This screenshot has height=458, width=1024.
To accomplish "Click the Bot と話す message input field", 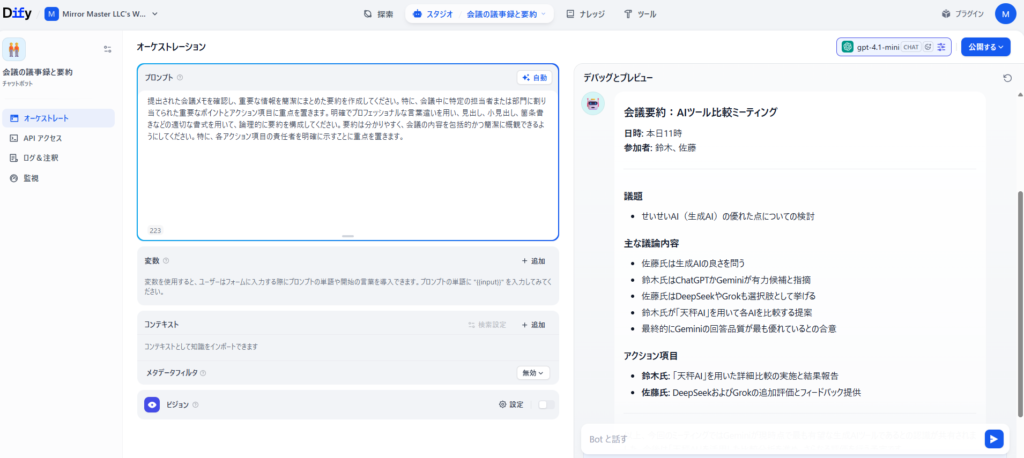I will tap(780, 438).
